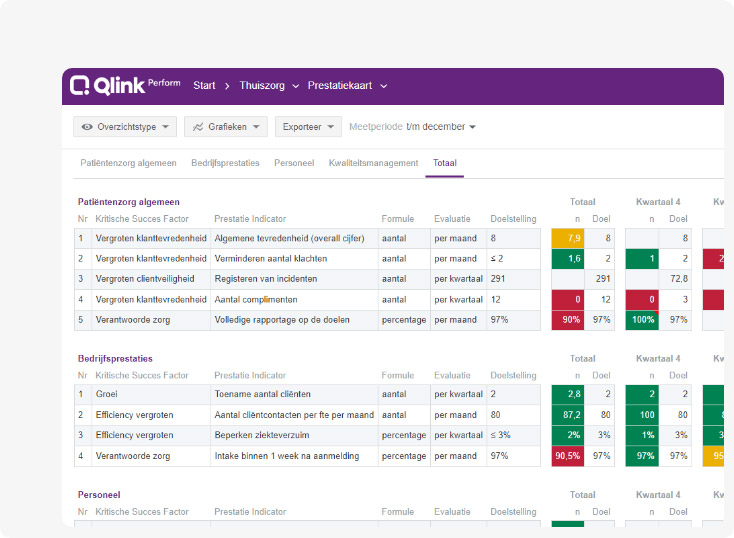Screen dimensions: 734x538
Task: Click red 0 total cell for Aantal complimenten
Action: pyautogui.click(x=568, y=300)
